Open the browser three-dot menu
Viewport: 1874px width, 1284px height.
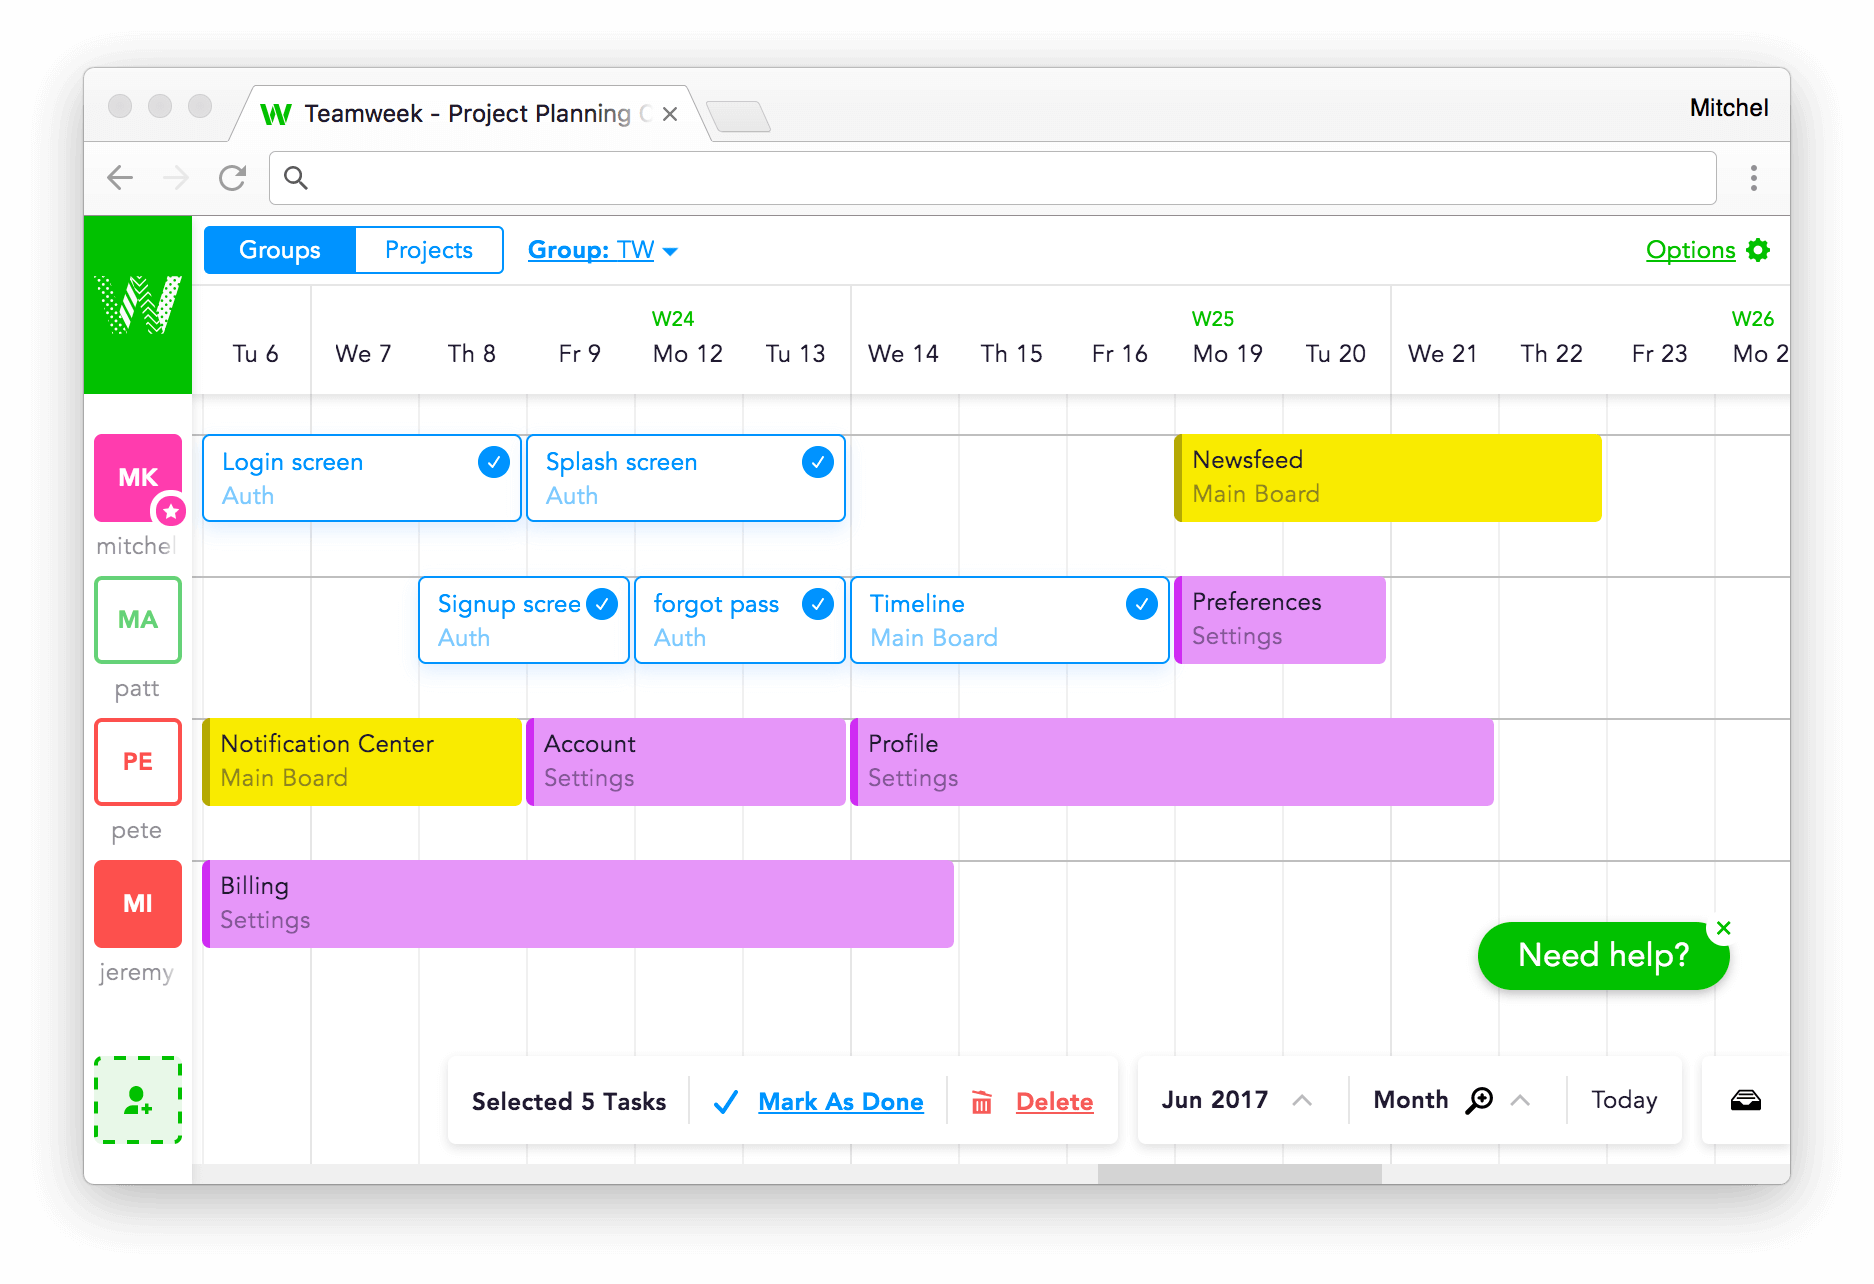click(x=1754, y=178)
